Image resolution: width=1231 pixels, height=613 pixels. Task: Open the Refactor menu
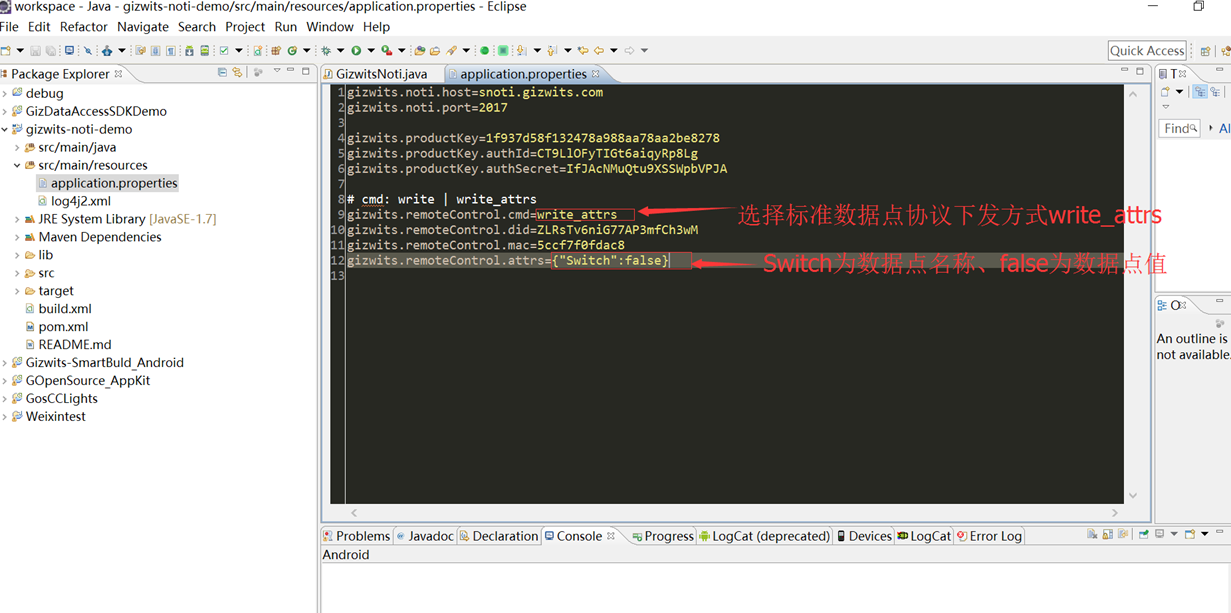pyautogui.click(x=83, y=27)
